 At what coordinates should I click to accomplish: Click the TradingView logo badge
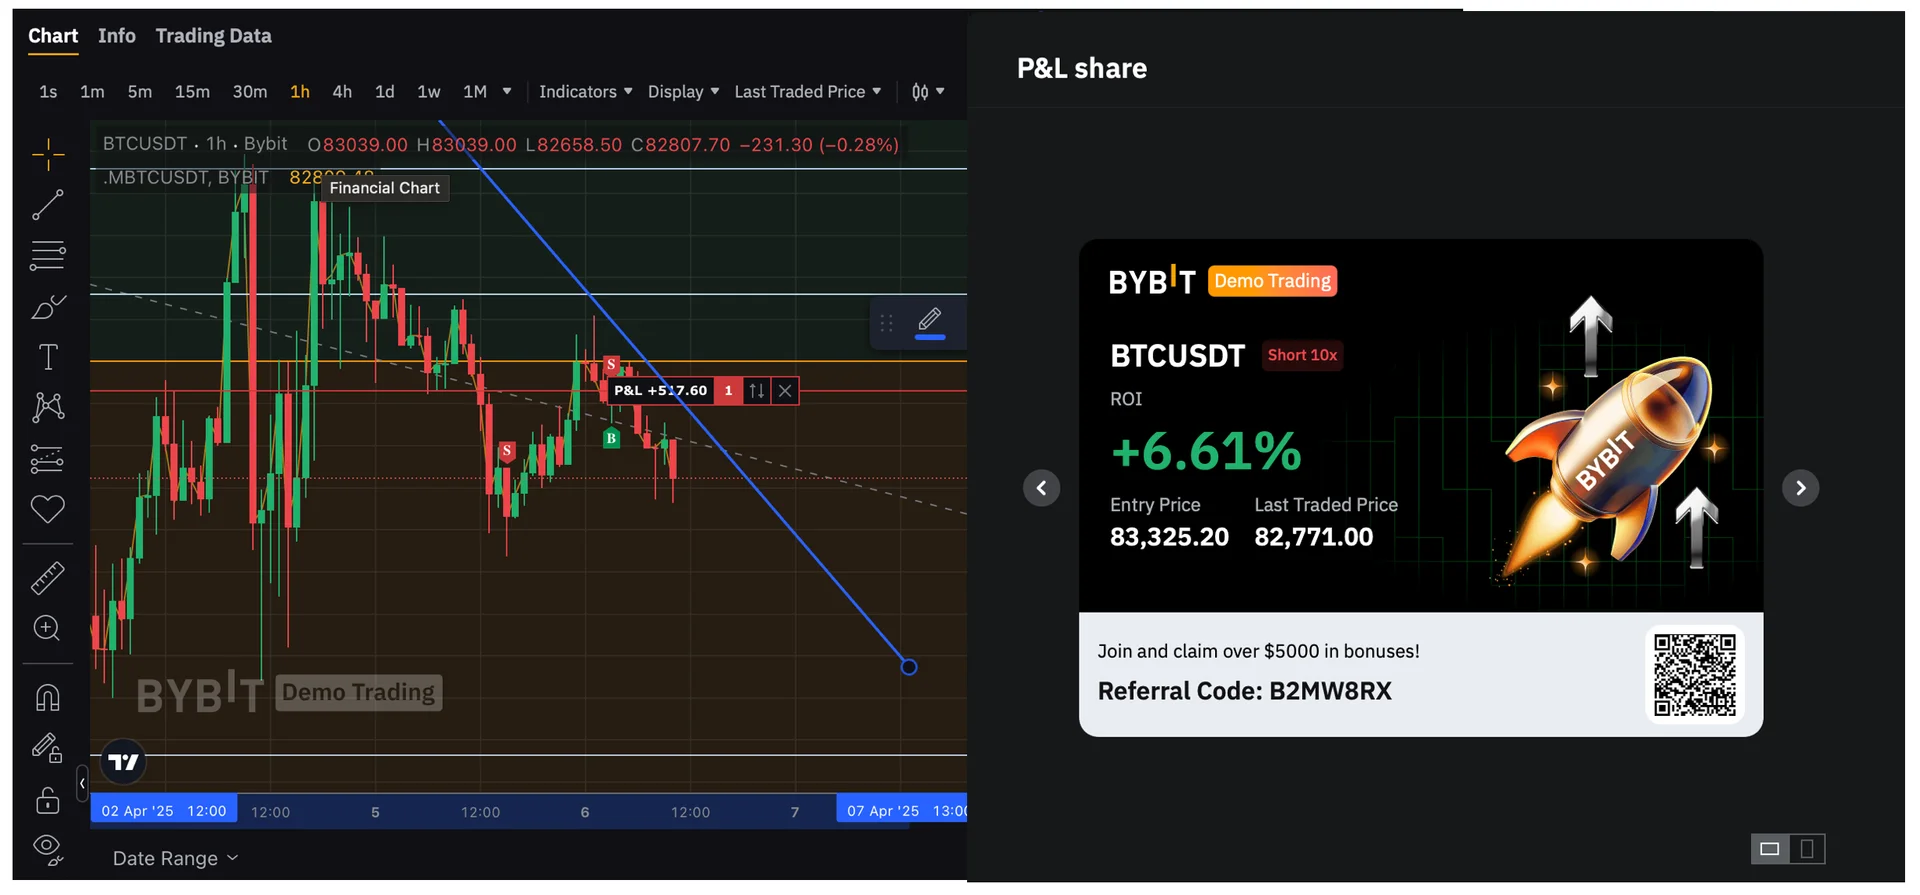pyautogui.click(x=124, y=762)
